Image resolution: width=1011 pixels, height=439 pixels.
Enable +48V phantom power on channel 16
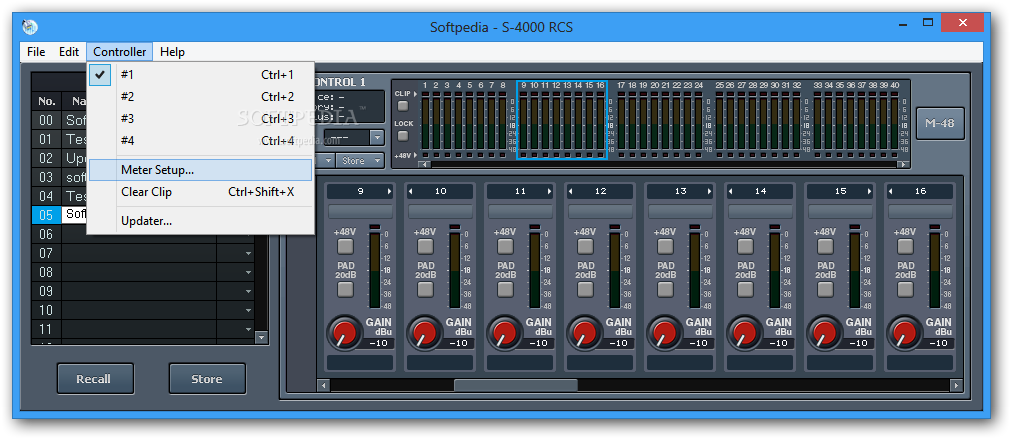tap(905, 246)
